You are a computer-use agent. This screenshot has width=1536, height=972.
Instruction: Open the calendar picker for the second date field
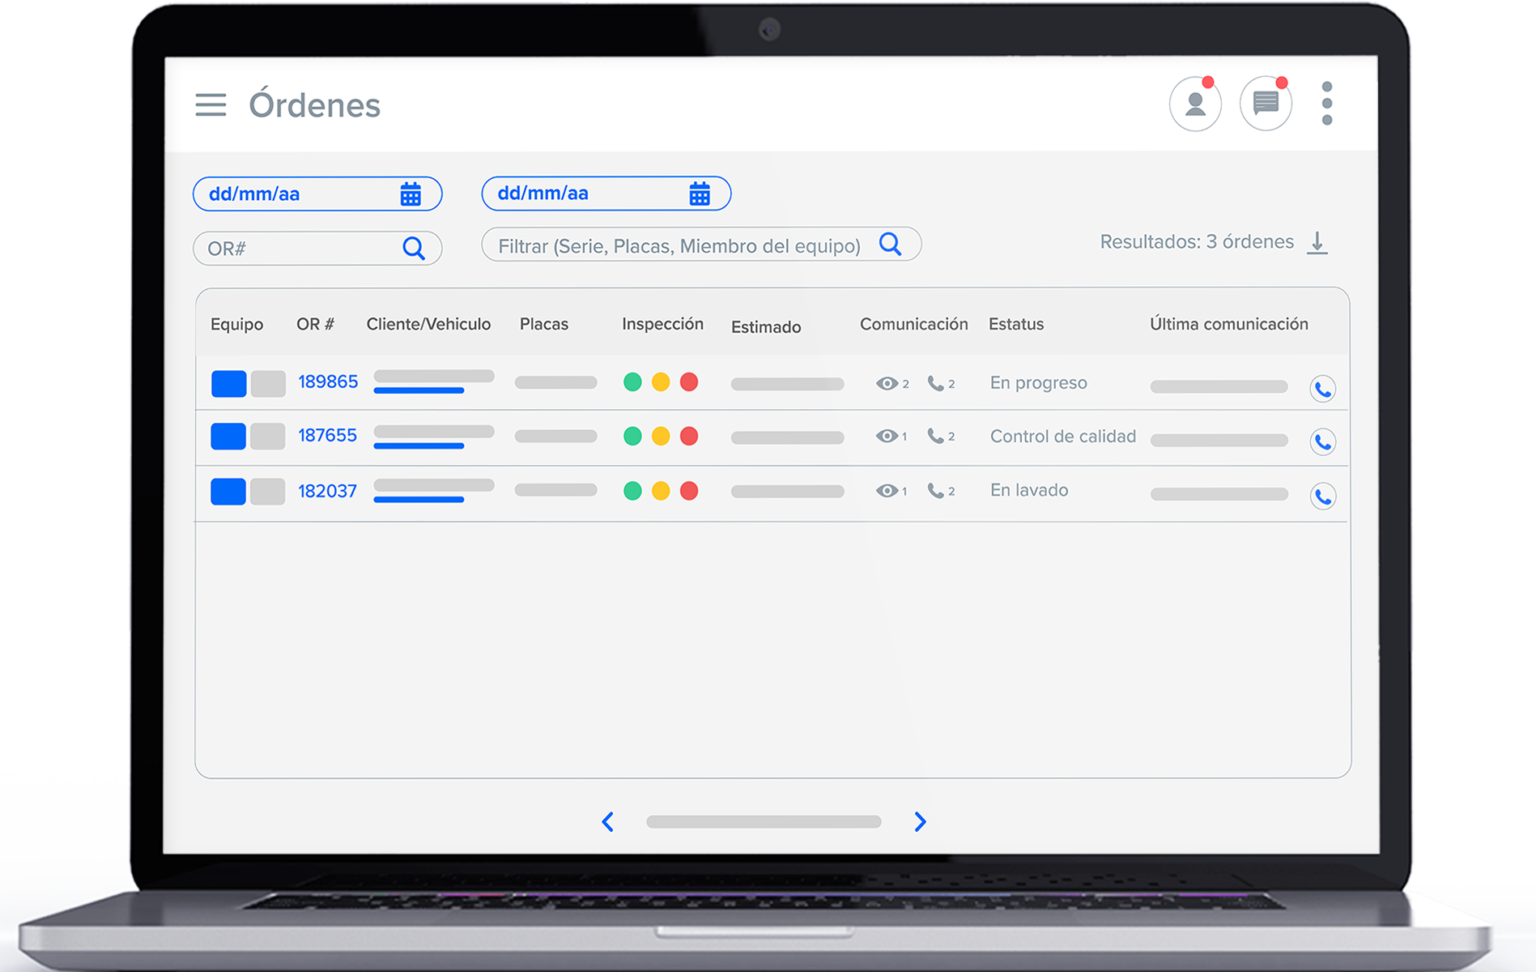(x=700, y=193)
